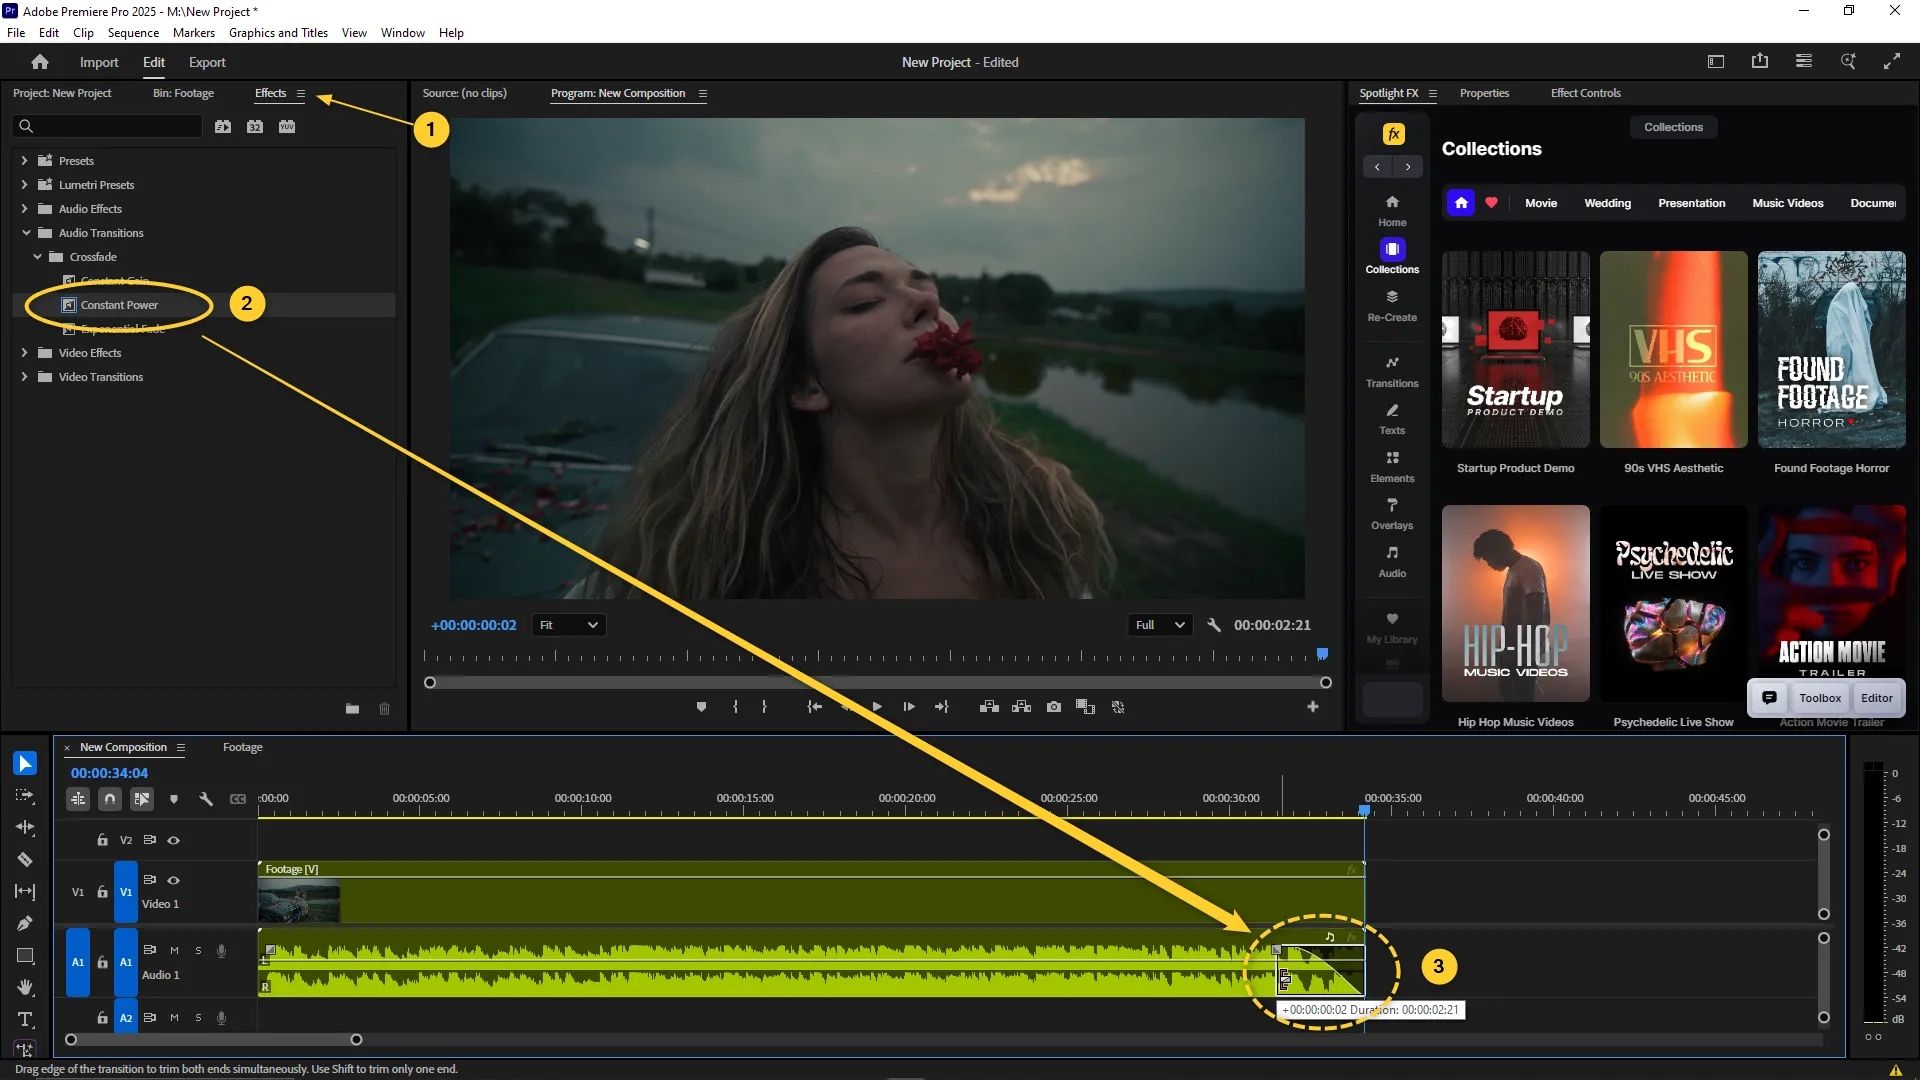Viewport: 1920px width, 1080px height.
Task: Click New Custom Bin folder icon
Action: point(353,709)
